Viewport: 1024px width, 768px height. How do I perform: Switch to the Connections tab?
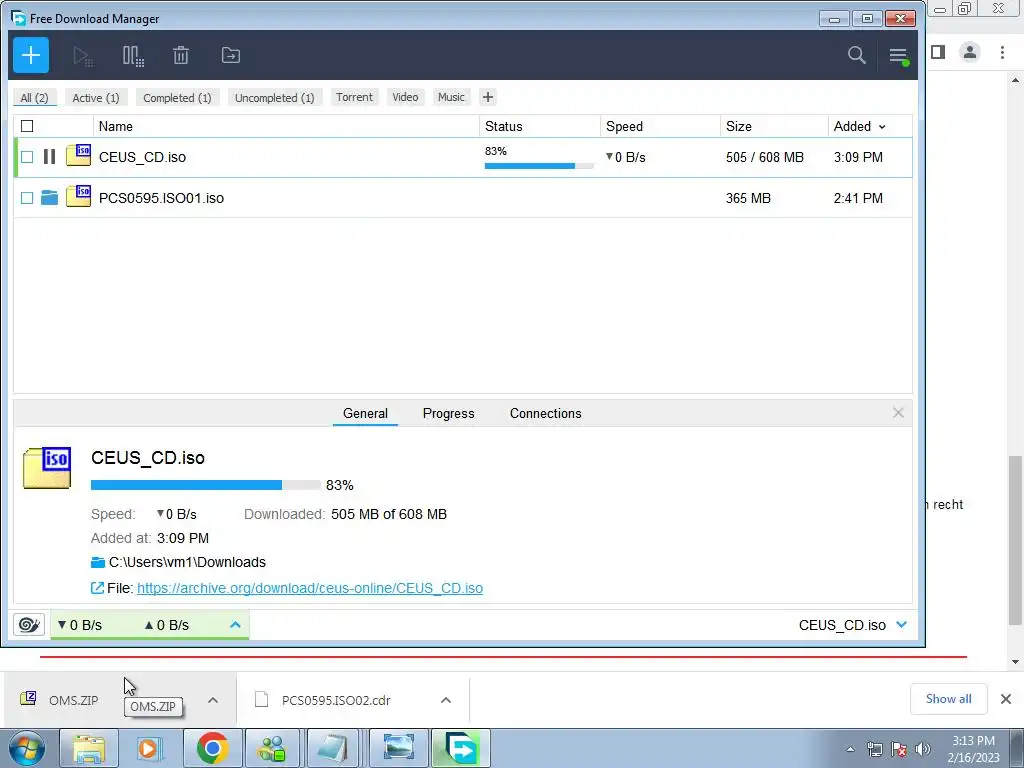click(545, 413)
